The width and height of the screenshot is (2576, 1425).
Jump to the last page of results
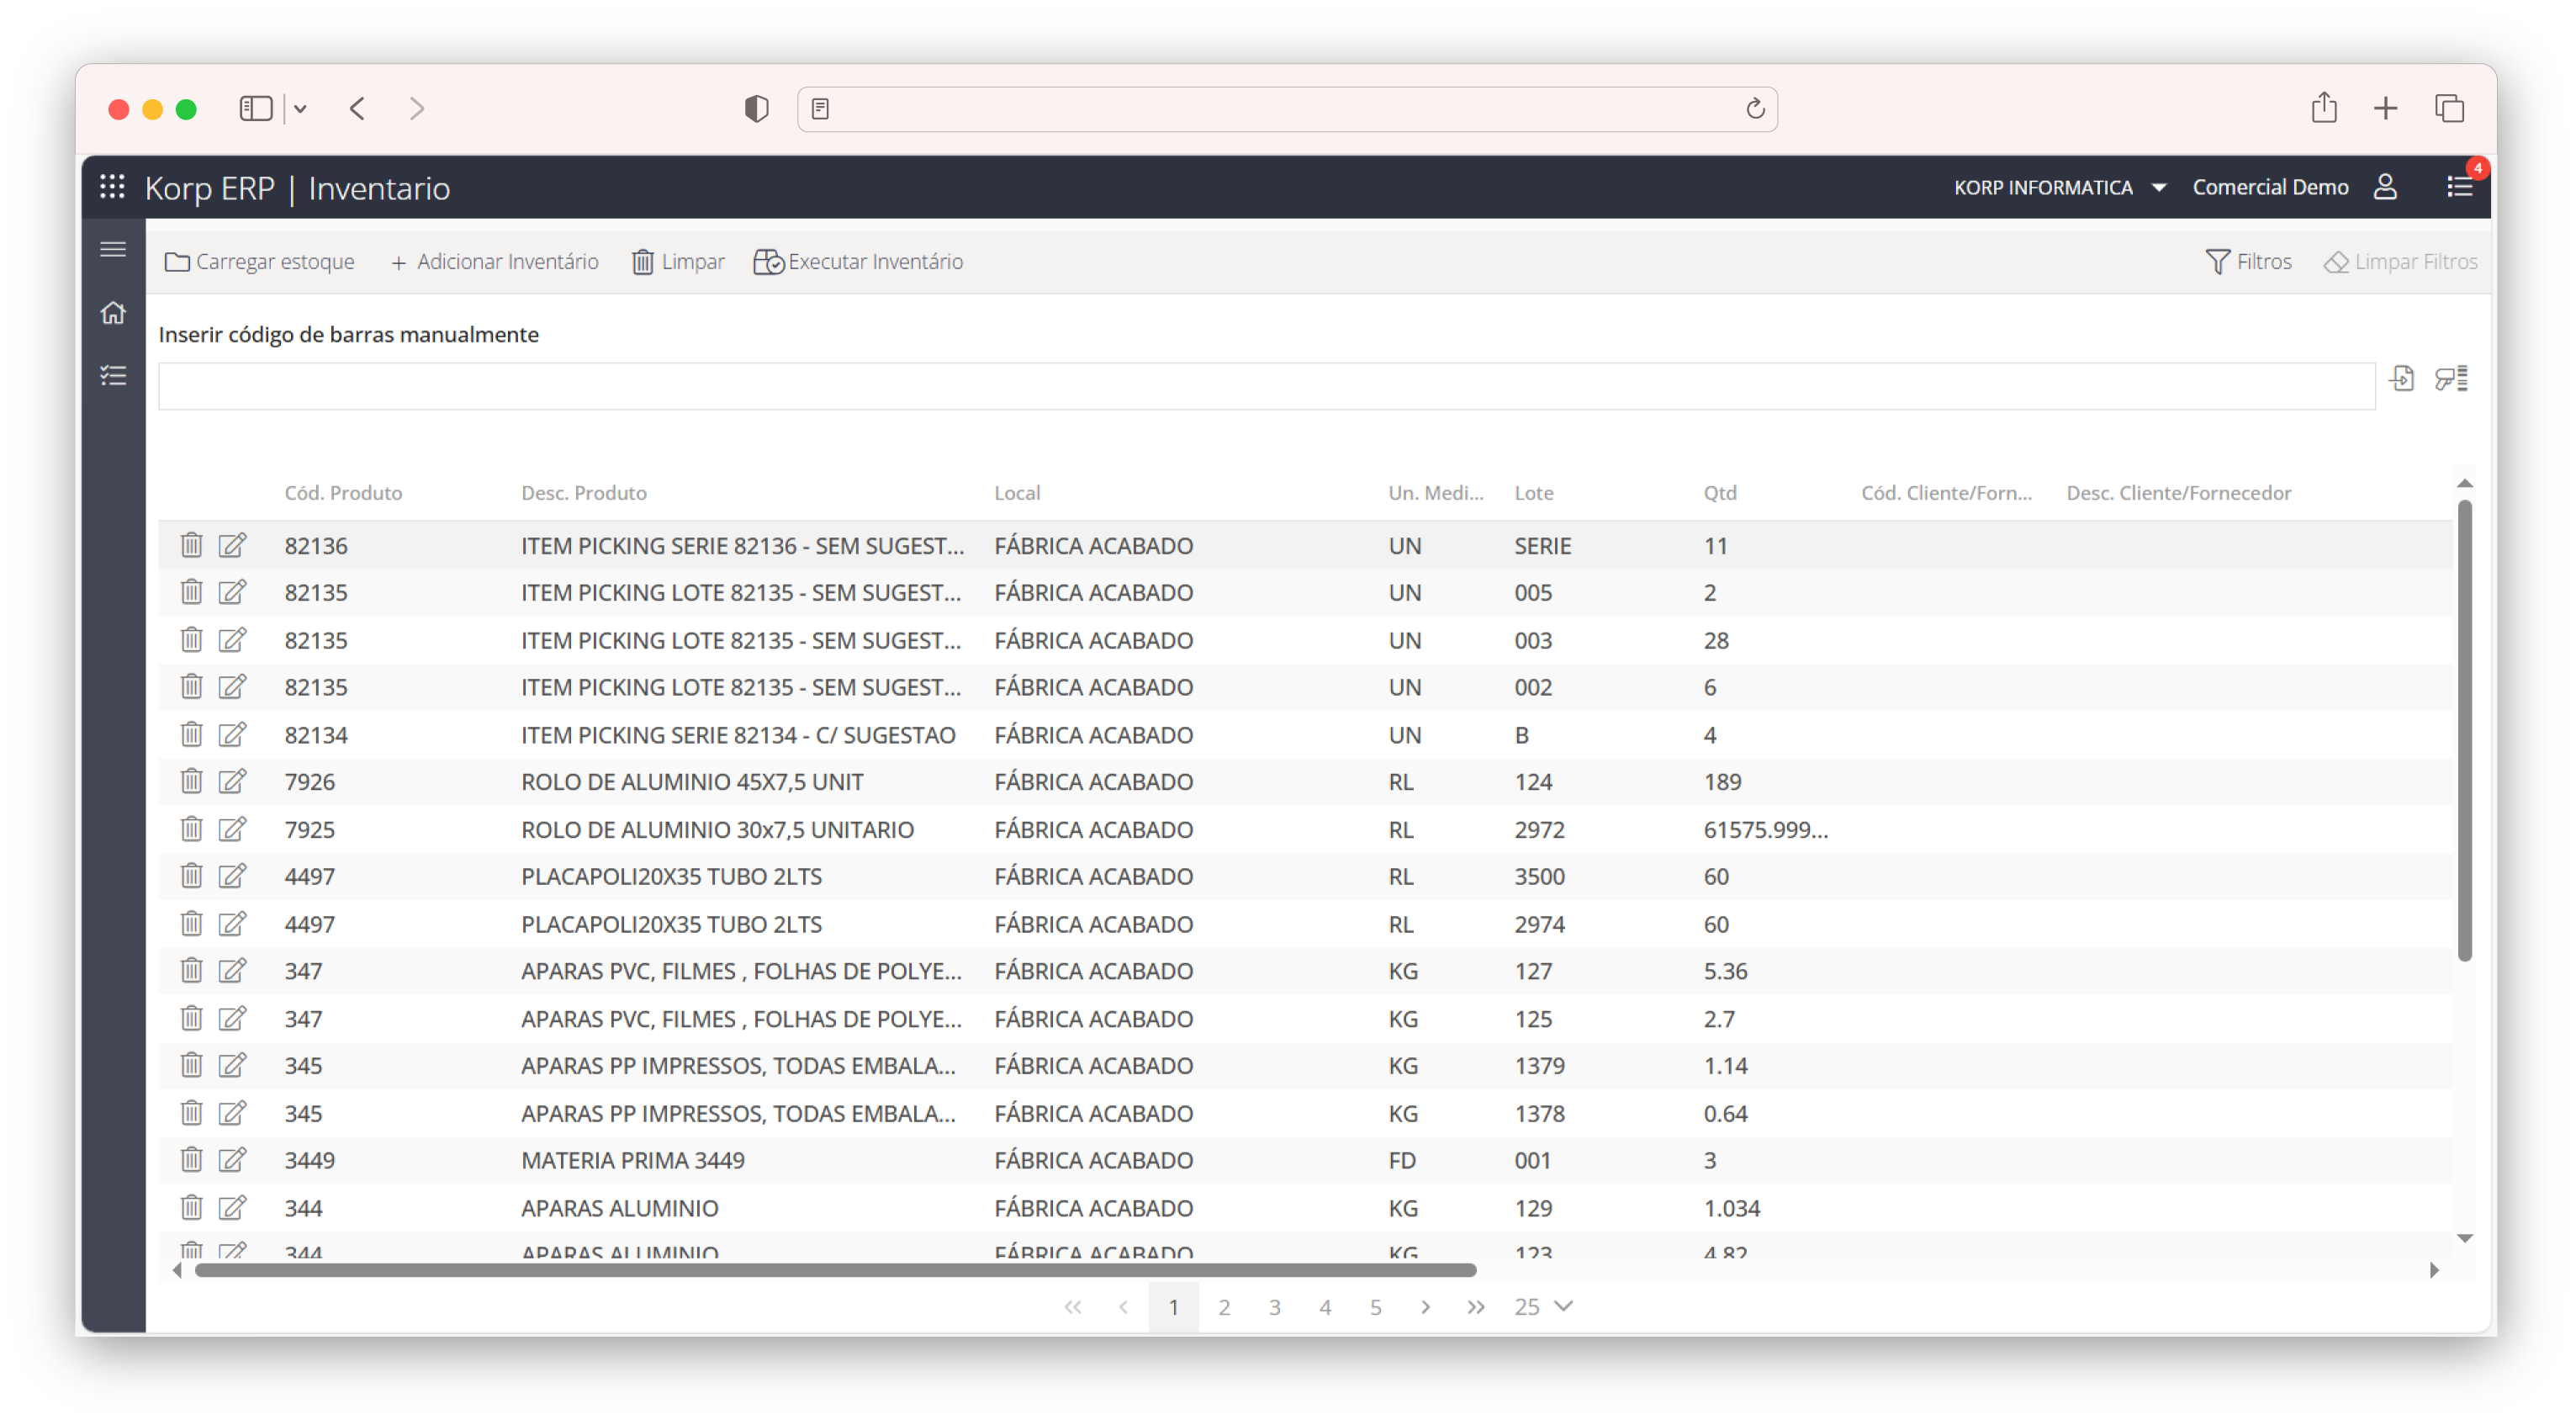(1475, 1307)
